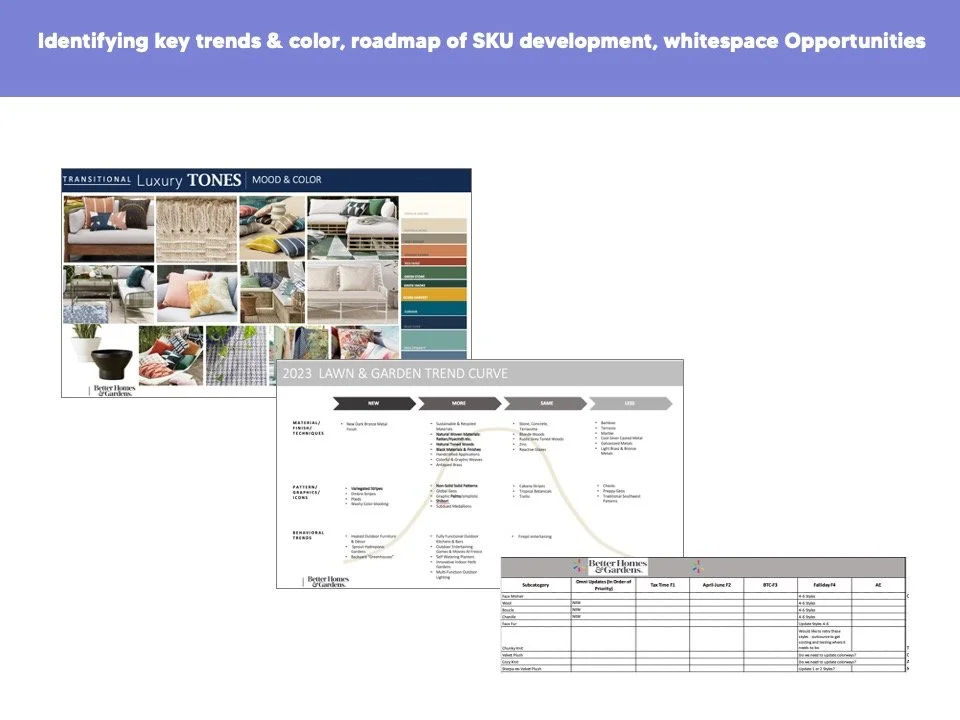Click the Wool row subcategory cell
The height and width of the screenshot is (720, 960).
pyautogui.click(x=536, y=603)
